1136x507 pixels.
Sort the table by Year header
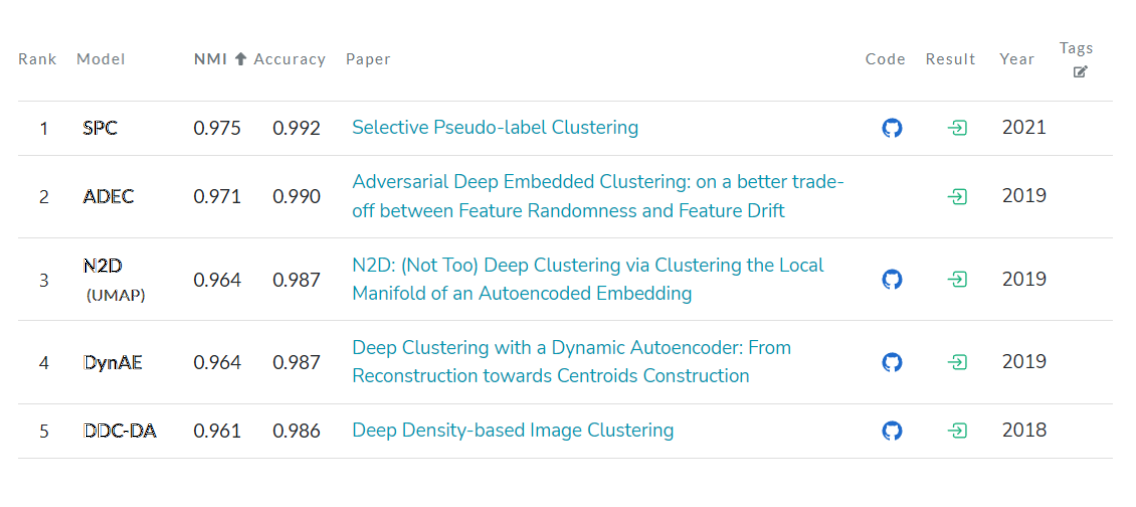1016,59
